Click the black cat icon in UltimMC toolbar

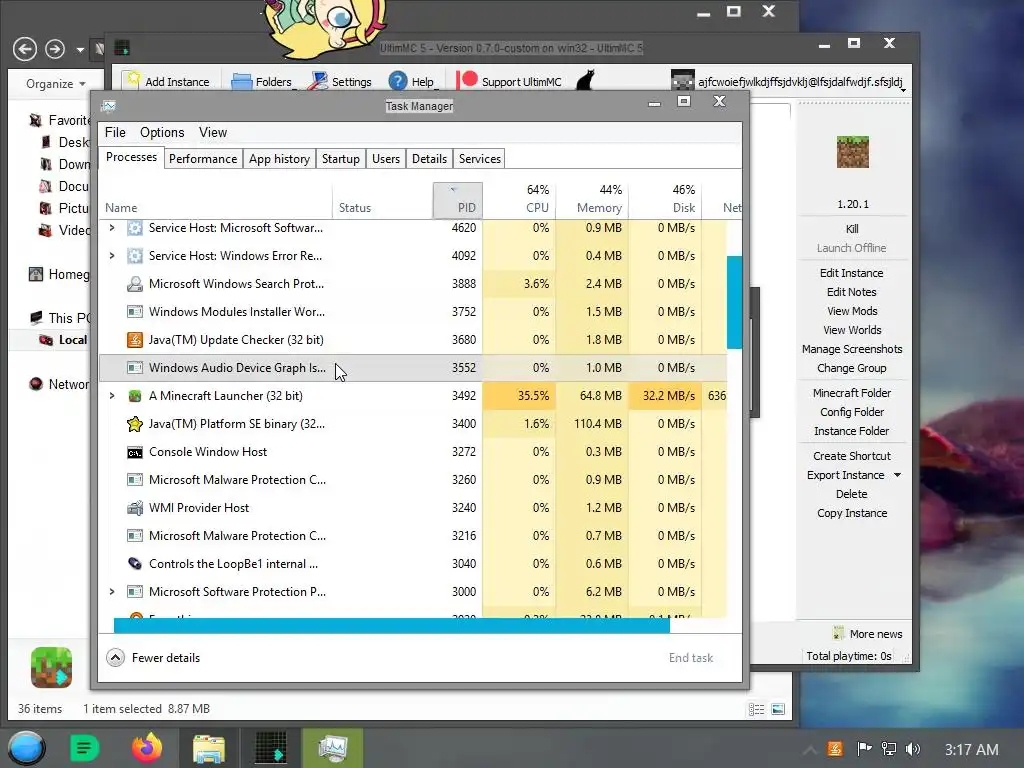pos(585,81)
